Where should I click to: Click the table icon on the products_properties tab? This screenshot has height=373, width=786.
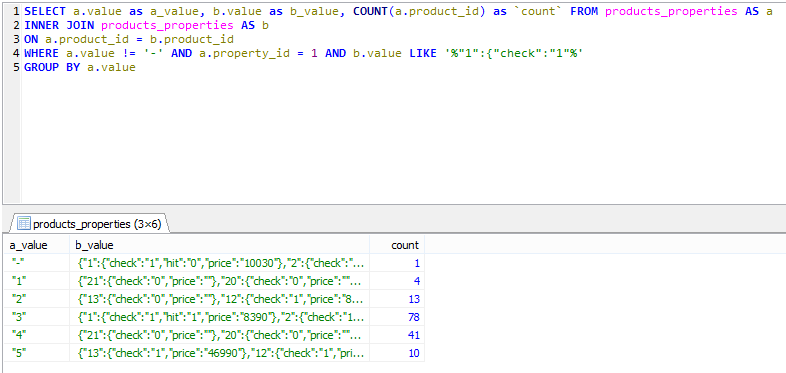pyautogui.click(x=24, y=224)
